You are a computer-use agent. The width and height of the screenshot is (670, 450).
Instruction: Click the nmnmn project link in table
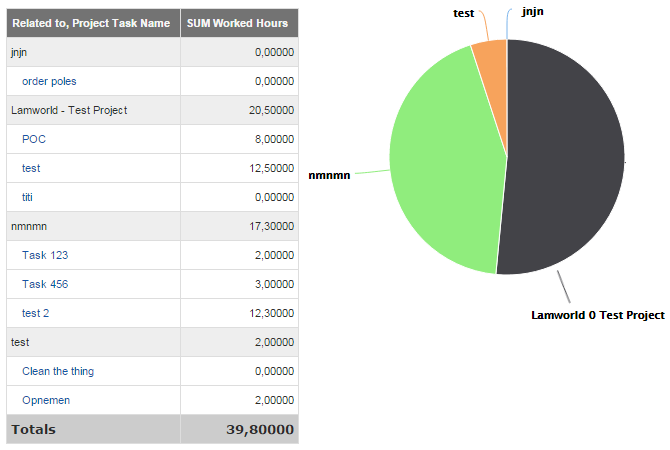click(29, 226)
